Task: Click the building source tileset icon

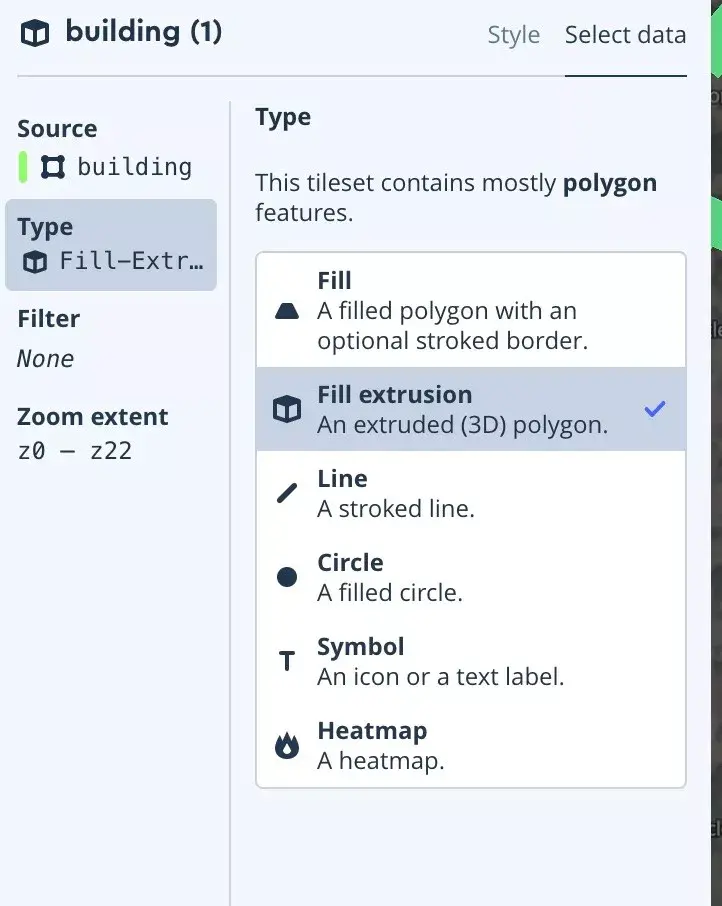Action: pyautogui.click(x=53, y=167)
